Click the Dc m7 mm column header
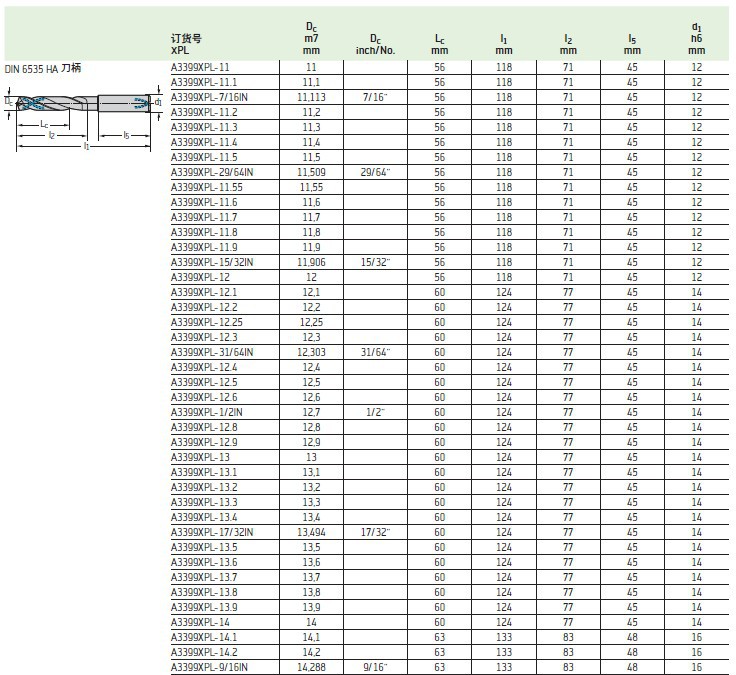736x675 pixels. coord(311,37)
